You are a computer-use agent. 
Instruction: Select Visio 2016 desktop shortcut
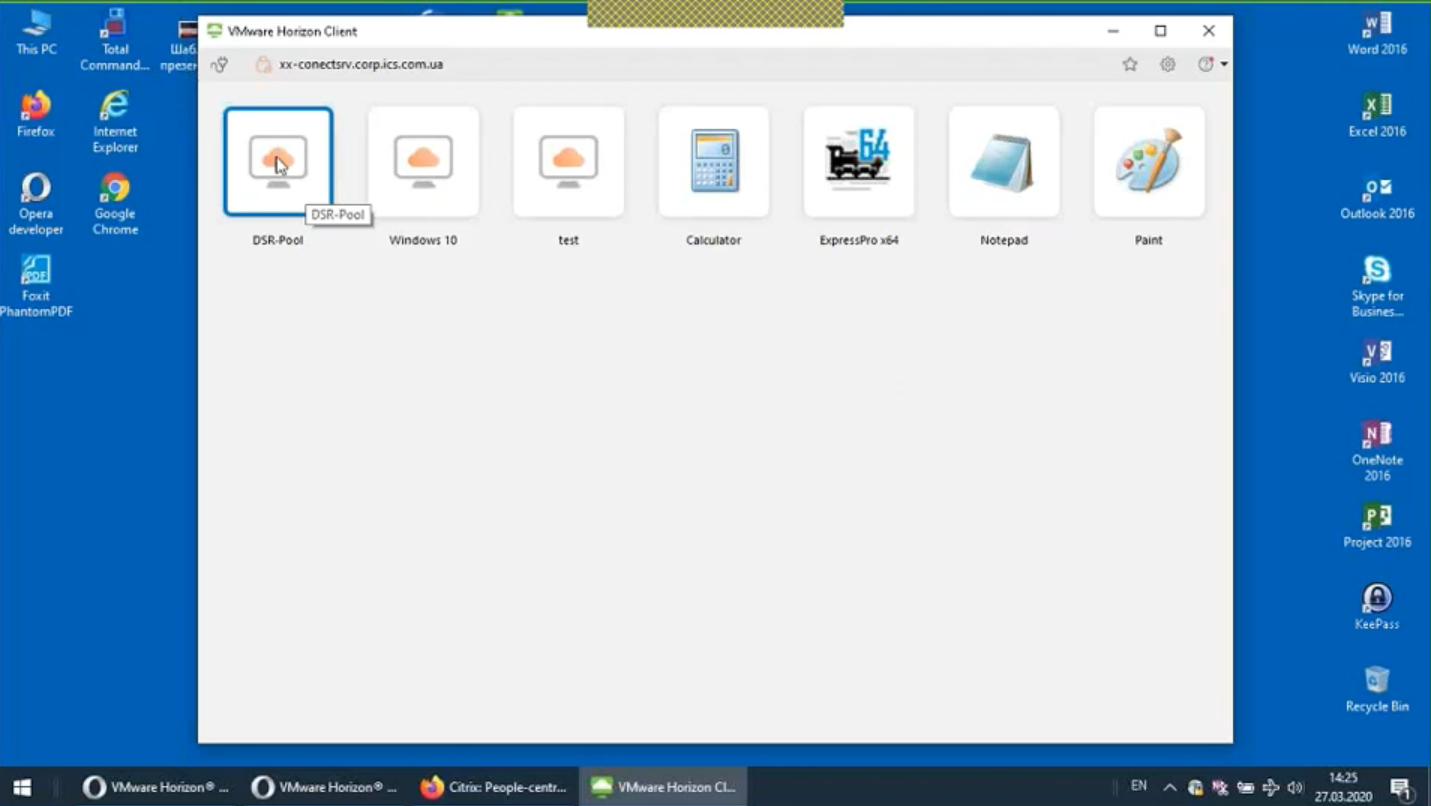[1377, 361]
